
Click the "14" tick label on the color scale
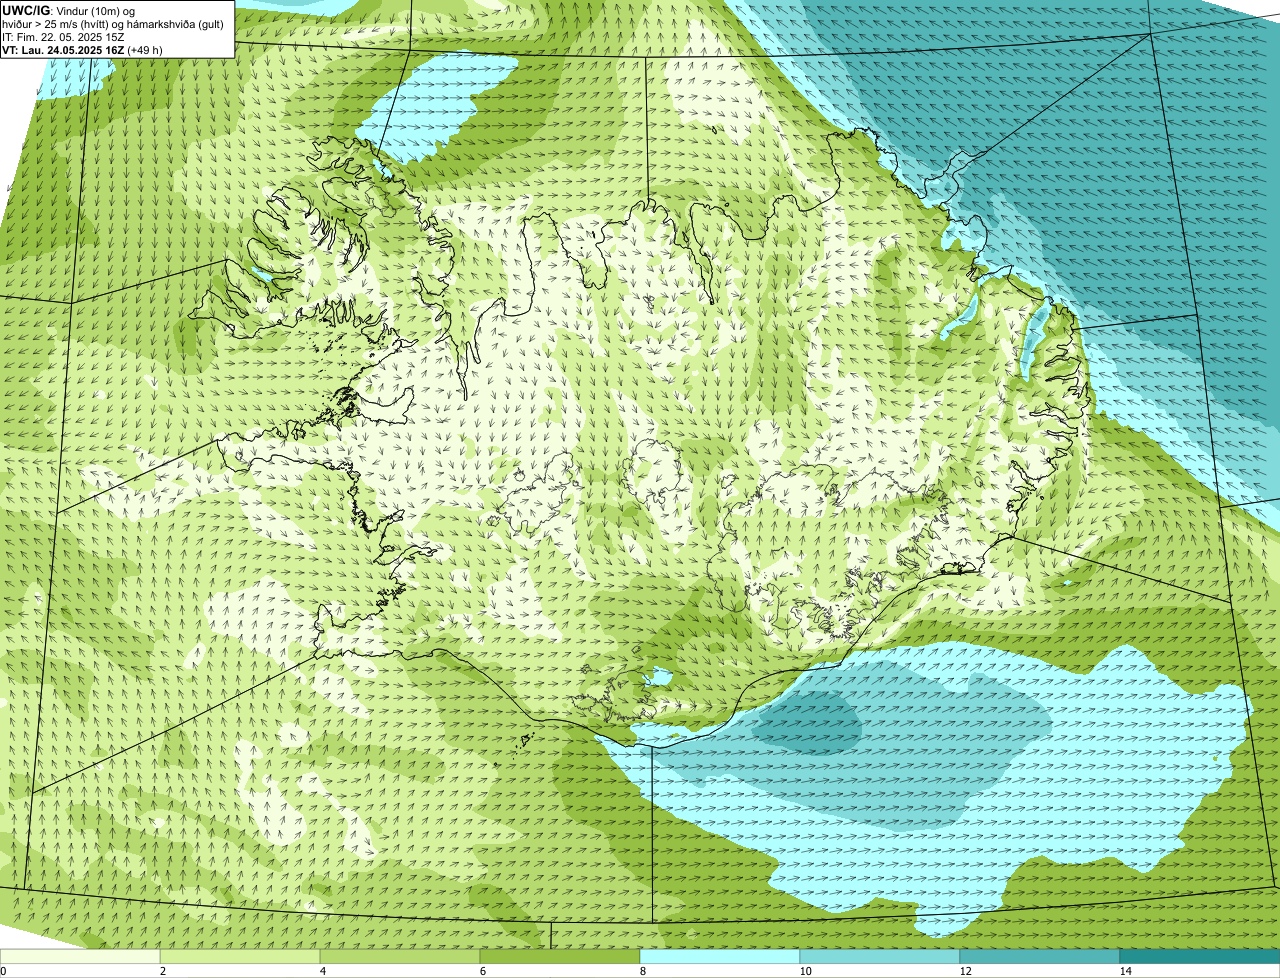(1125, 971)
